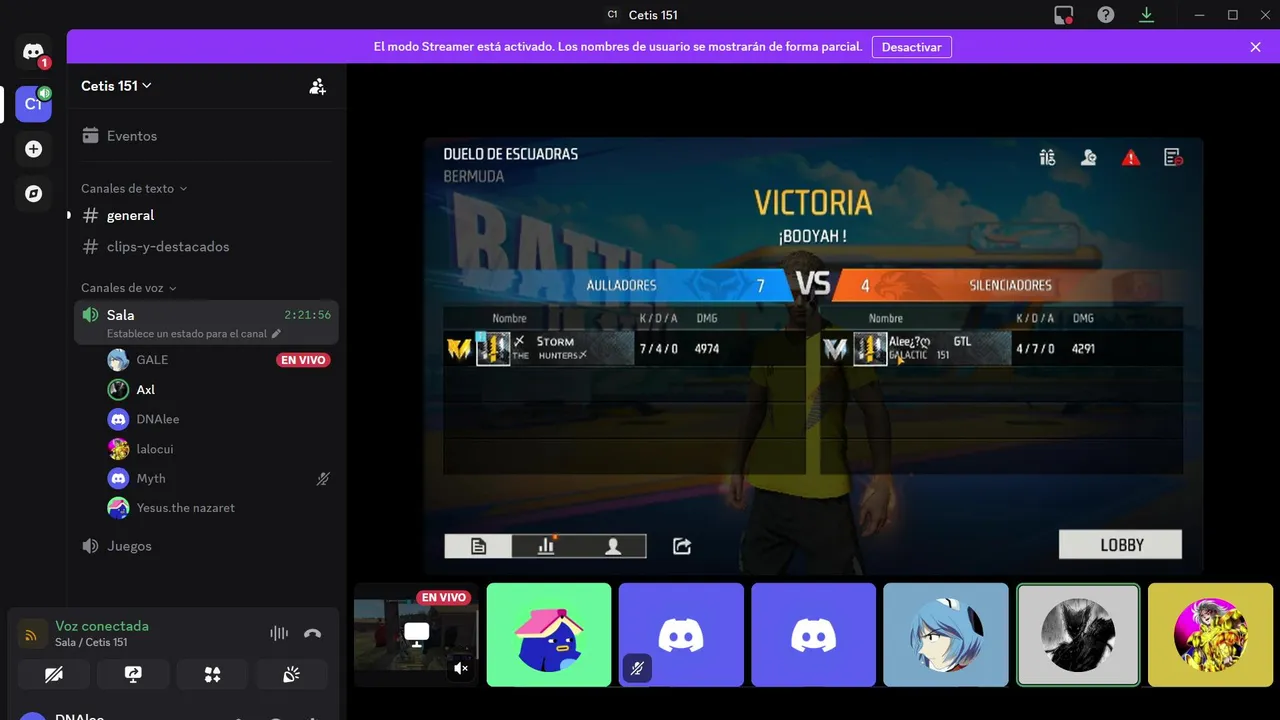Open the discover servers compass icon
Image resolution: width=1280 pixels, height=720 pixels.
coord(33,194)
